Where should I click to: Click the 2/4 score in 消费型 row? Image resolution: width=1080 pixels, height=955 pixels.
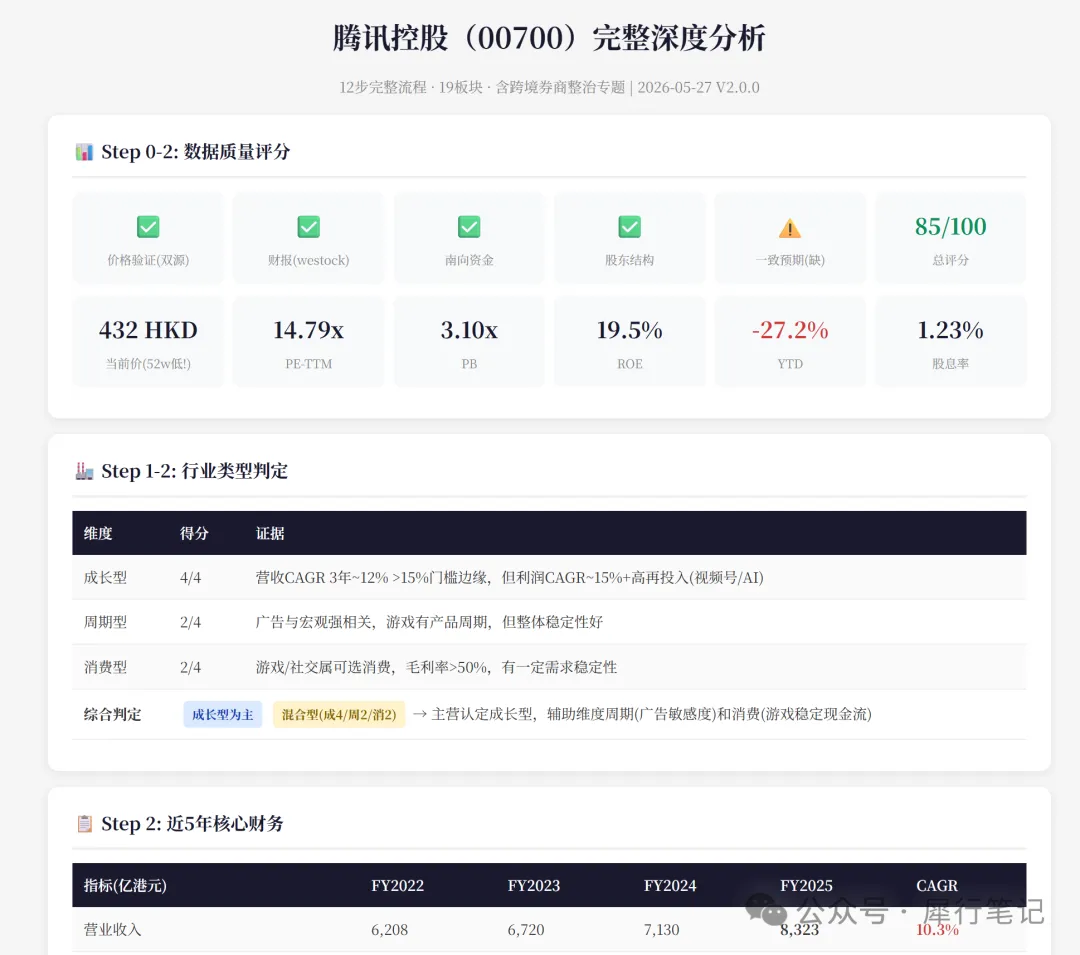(191, 667)
